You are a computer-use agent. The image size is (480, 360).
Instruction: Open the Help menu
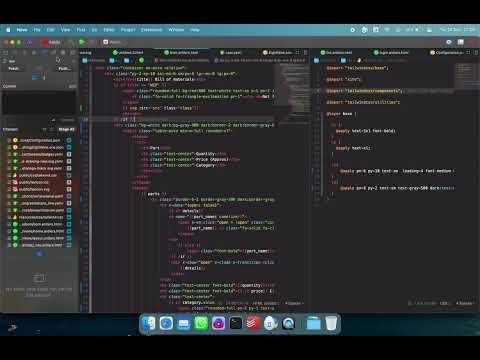195,30
